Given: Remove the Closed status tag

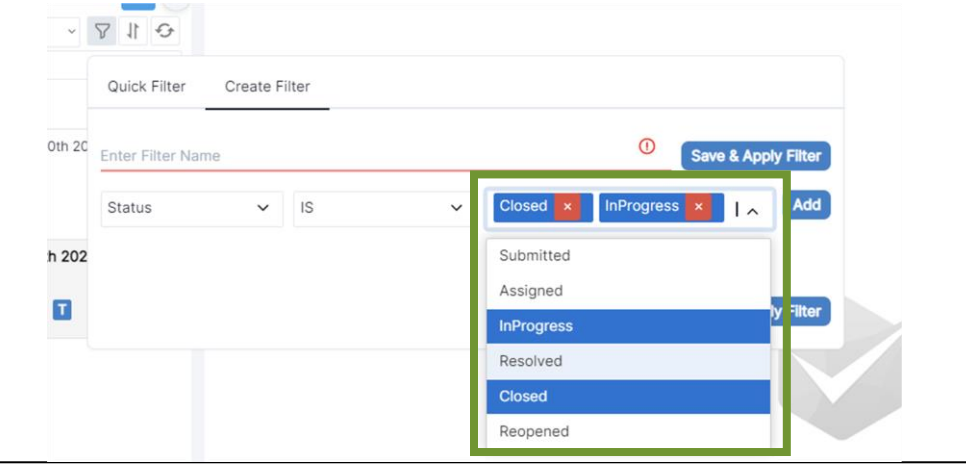Looking at the screenshot, I should (x=567, y=207).
